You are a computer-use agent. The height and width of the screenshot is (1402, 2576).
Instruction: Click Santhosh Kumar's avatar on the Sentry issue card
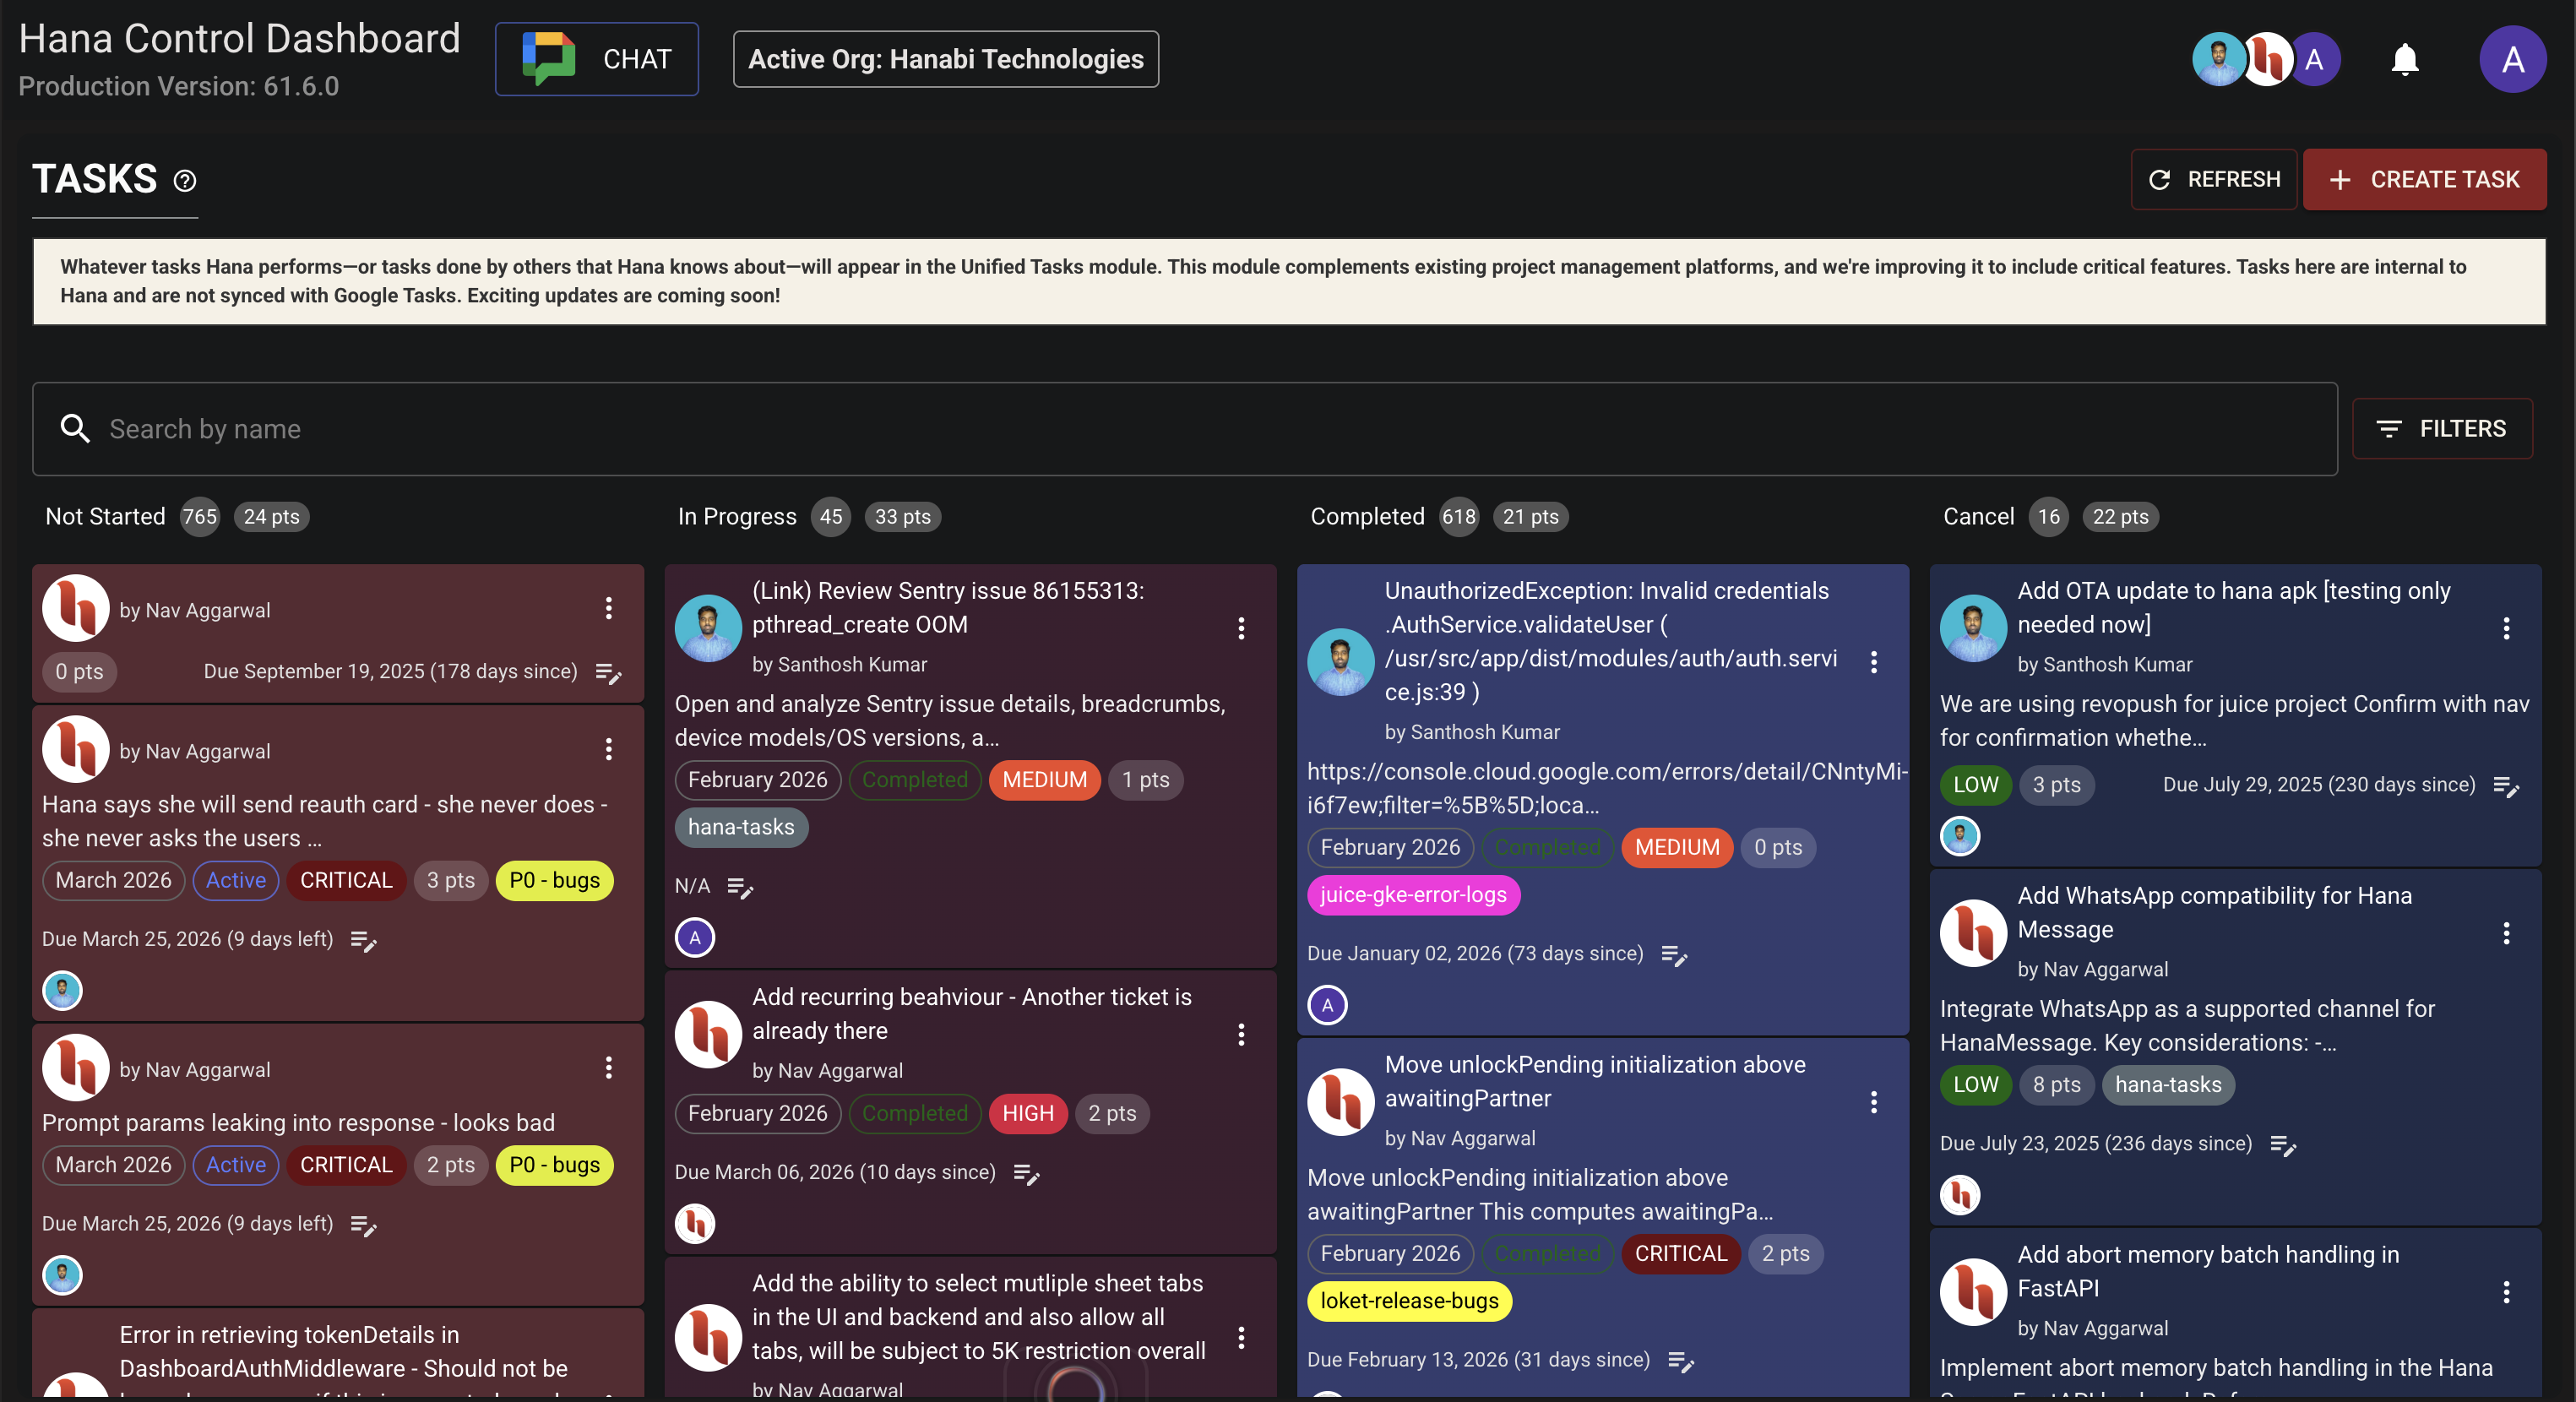click(707, 628)
